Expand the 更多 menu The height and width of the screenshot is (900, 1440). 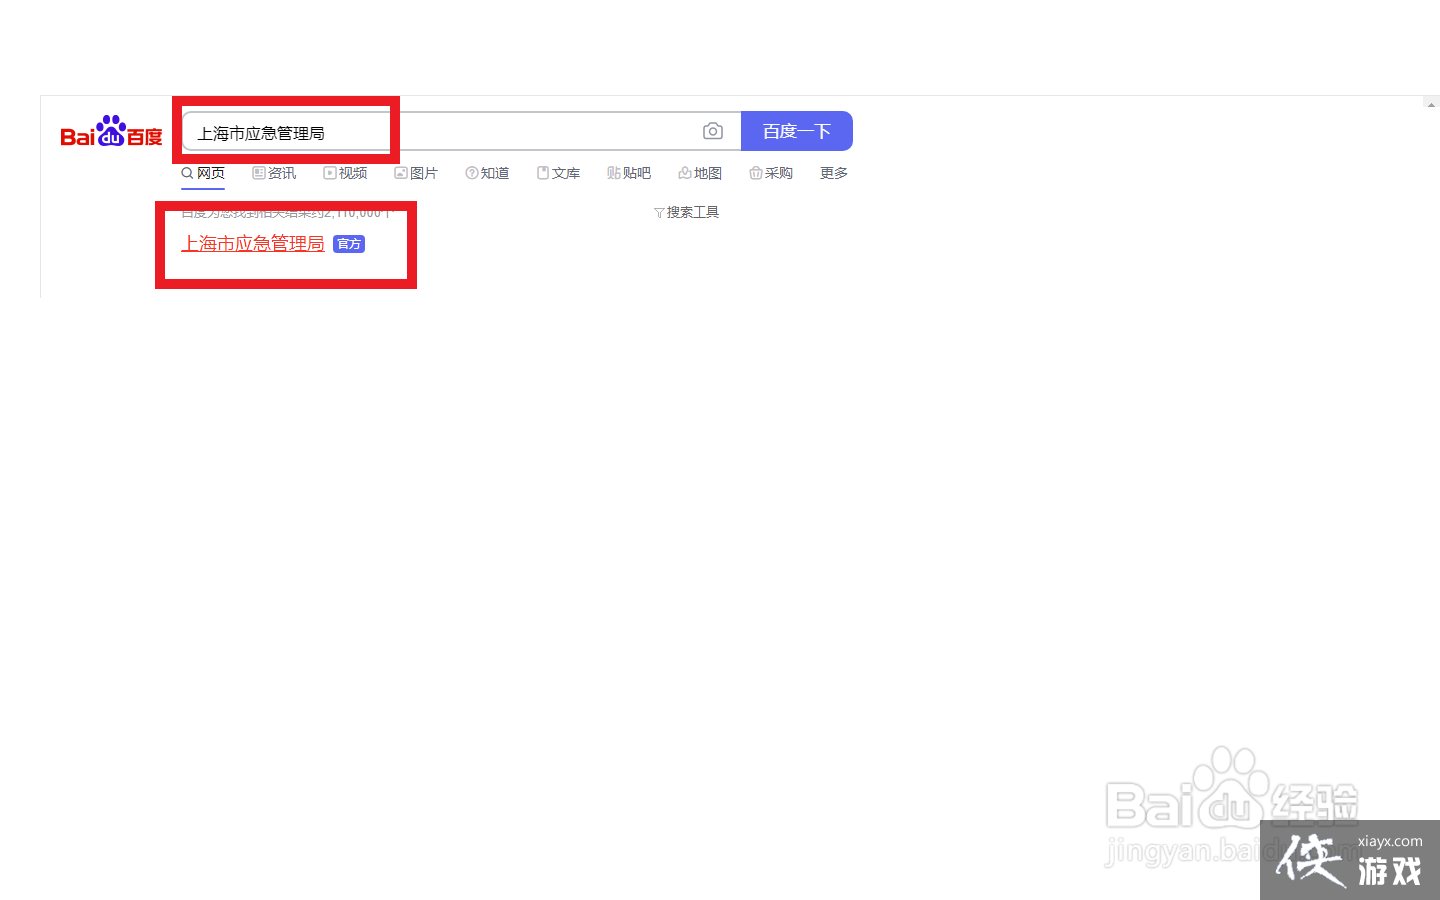point(834,173)
